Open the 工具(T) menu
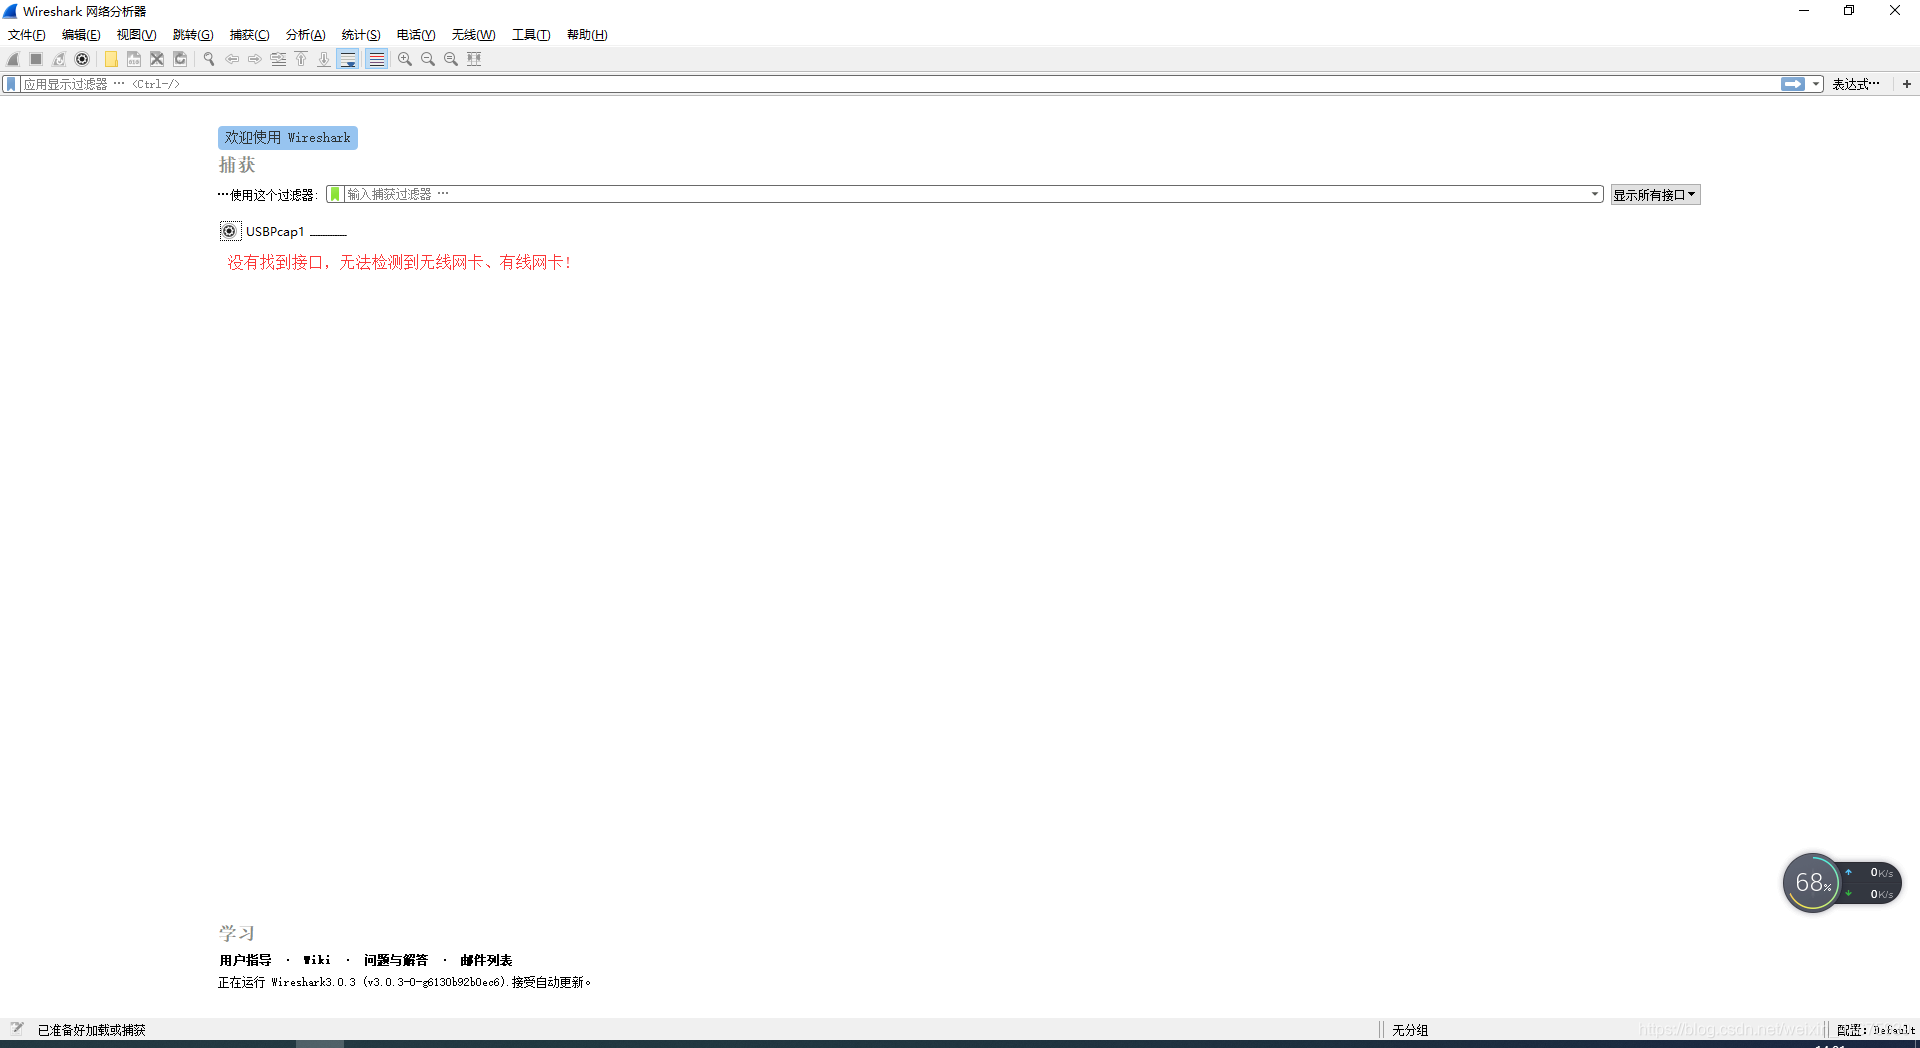The image size is (1920, 1048). (531, 35)
